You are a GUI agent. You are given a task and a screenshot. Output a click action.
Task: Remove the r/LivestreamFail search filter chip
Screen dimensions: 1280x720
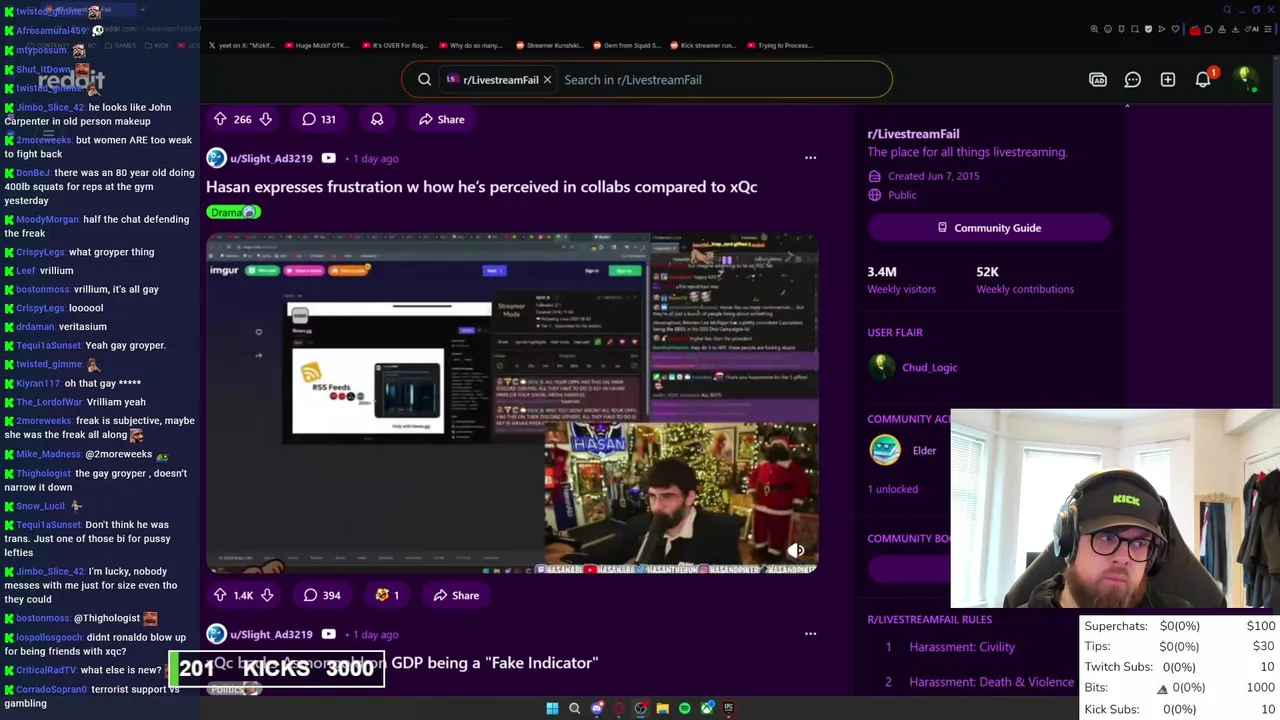coord(547,79)
